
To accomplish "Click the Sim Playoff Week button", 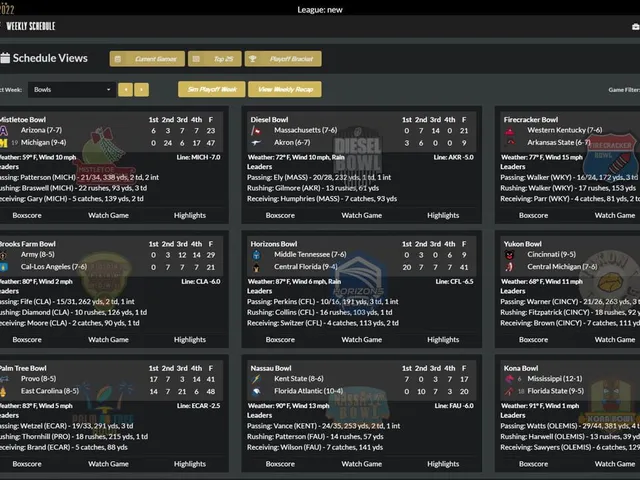I will (x=212, y=89).
